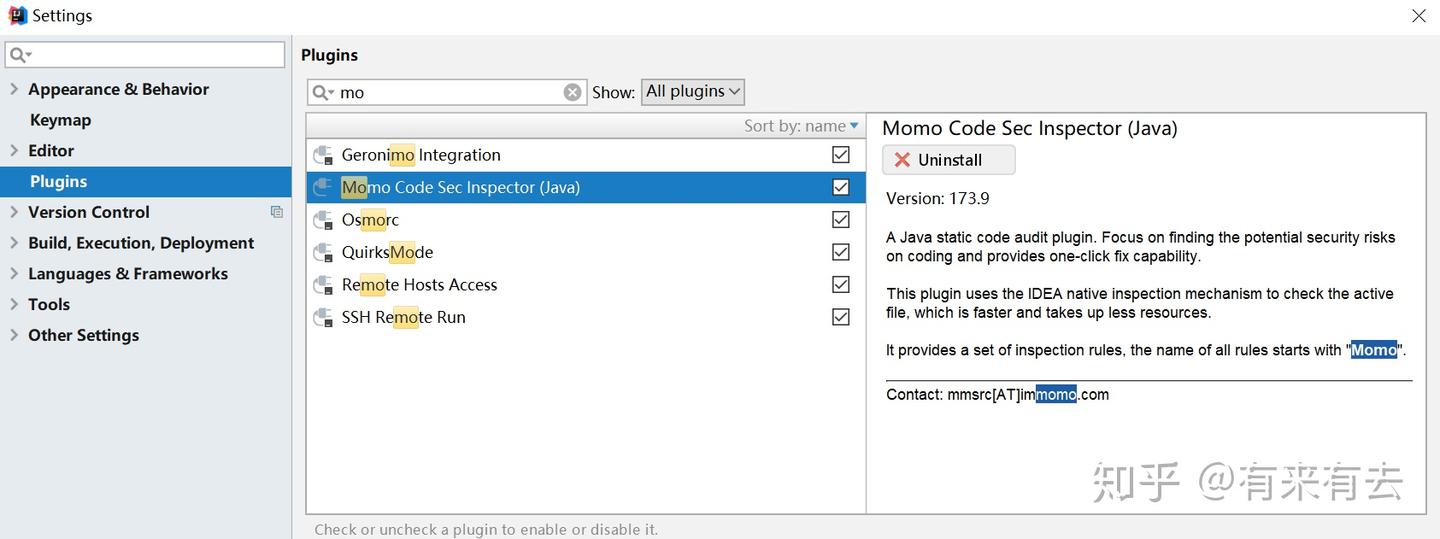Expand the Version Control arrow

(14, 212)
